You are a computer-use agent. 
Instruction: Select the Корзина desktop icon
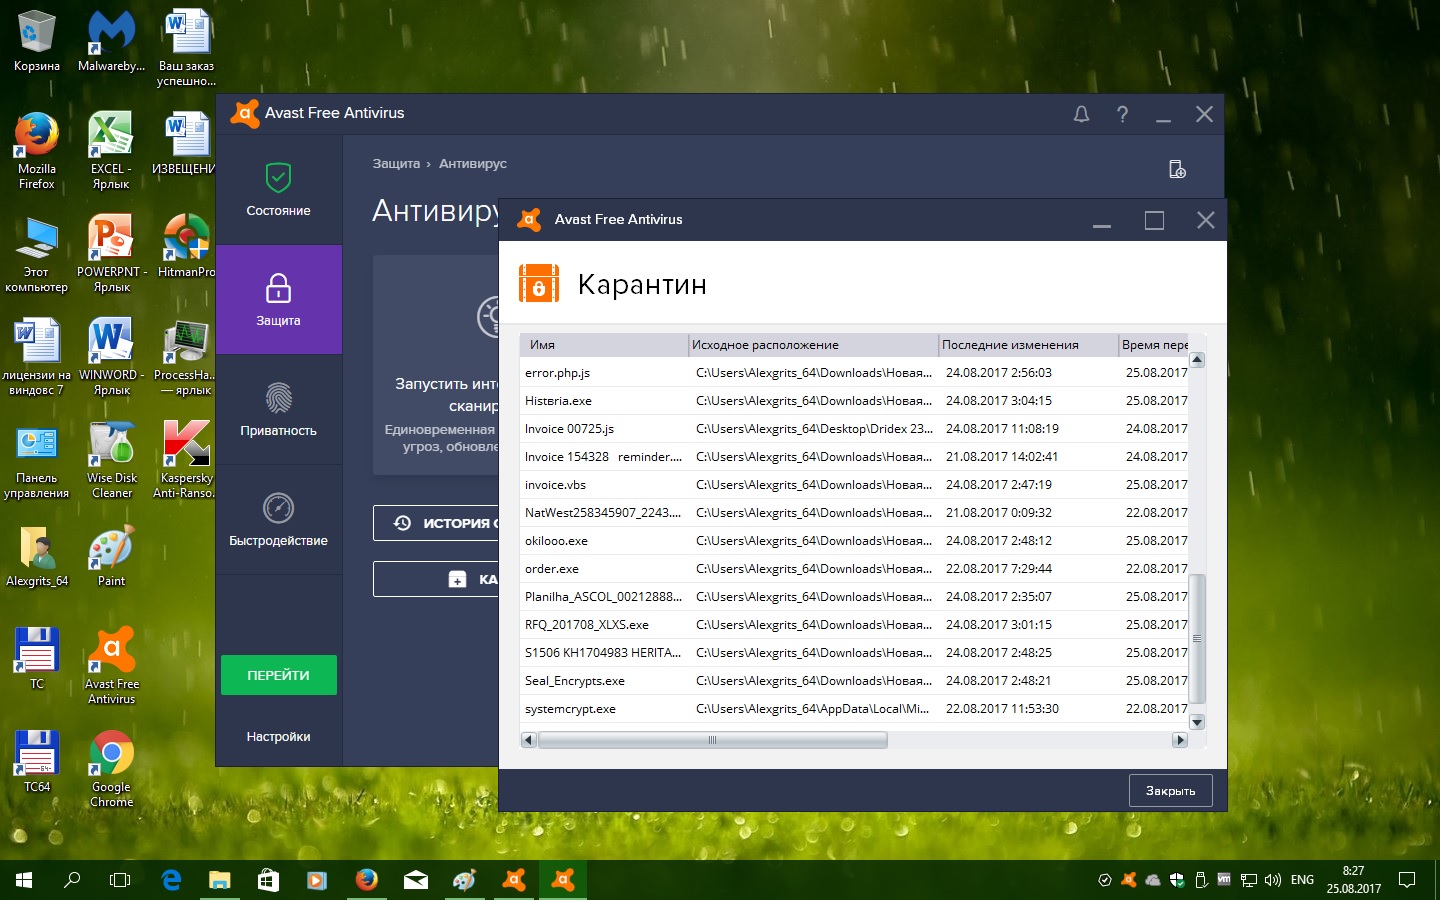point(37,42)
